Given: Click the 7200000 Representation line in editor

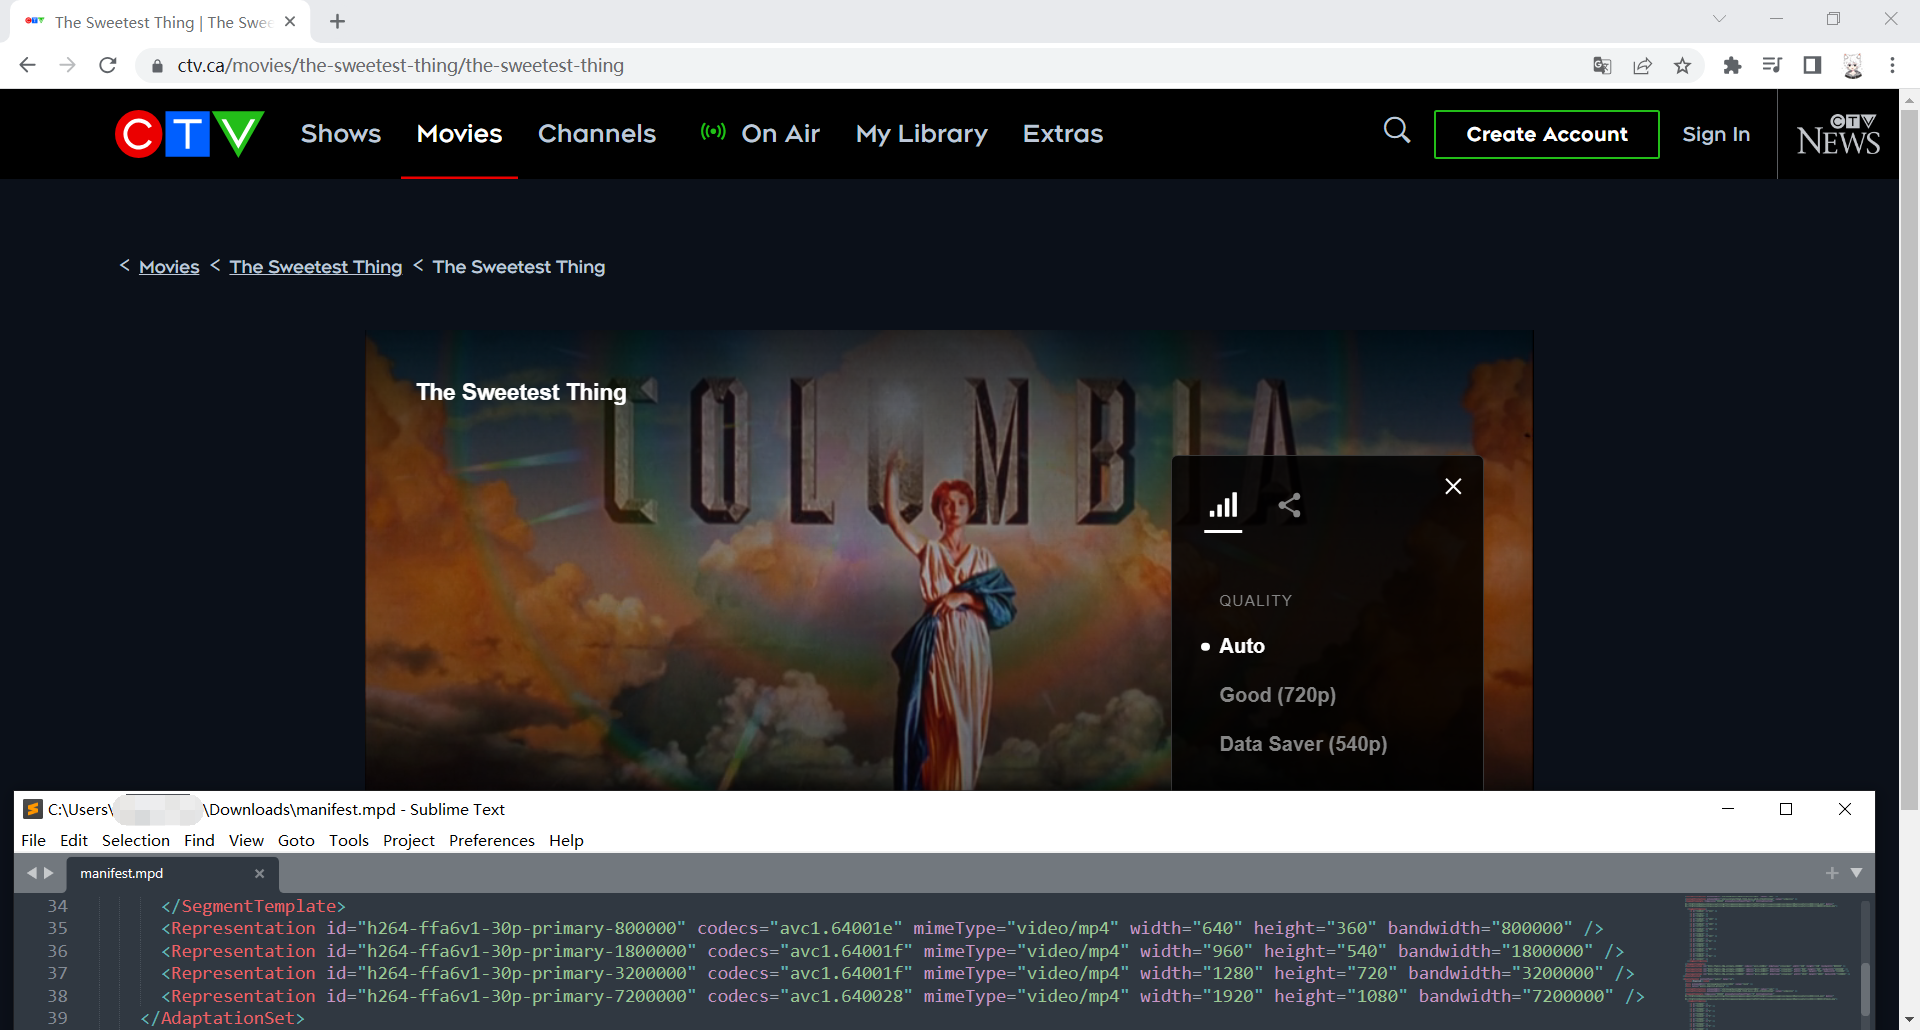Looking at the screenshot, I should click(903, 996).
